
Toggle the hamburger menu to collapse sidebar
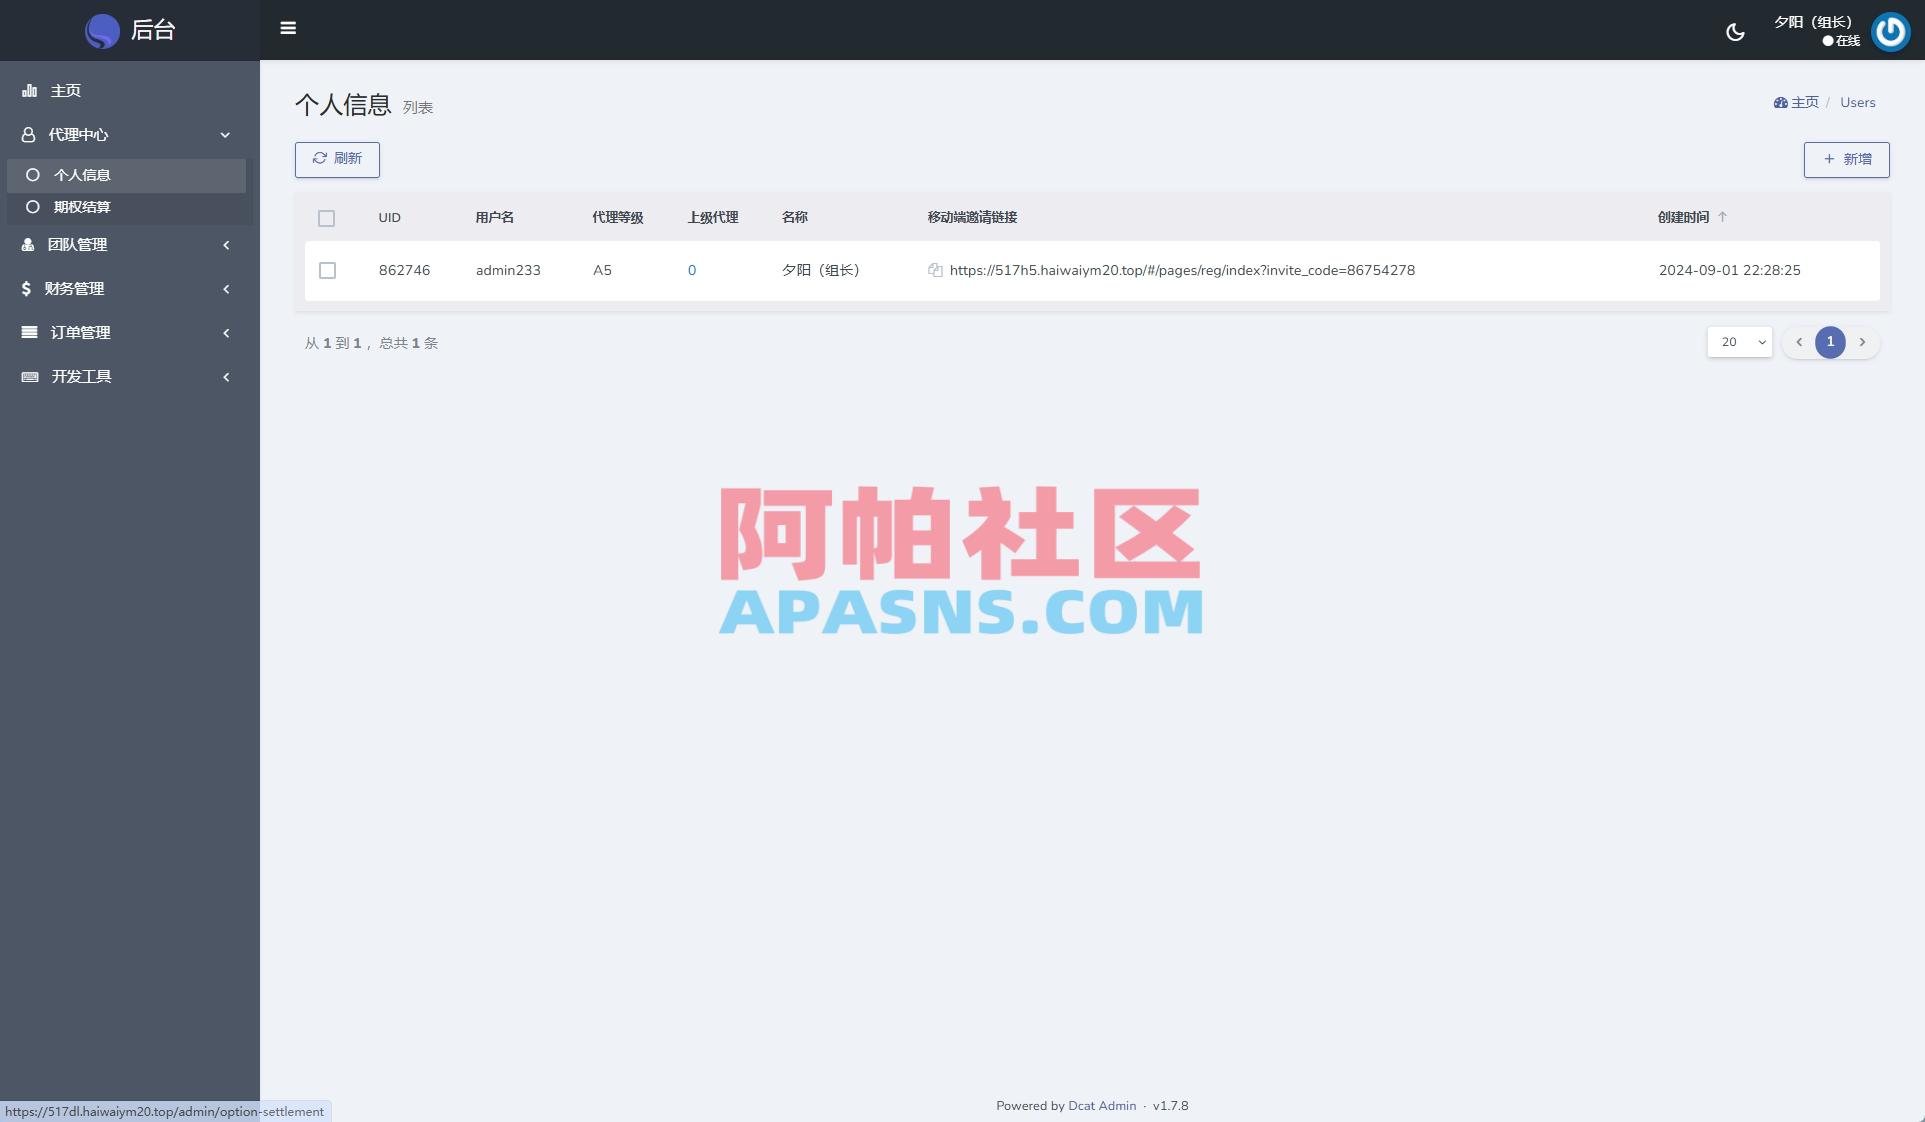click(x=289, y=29)
